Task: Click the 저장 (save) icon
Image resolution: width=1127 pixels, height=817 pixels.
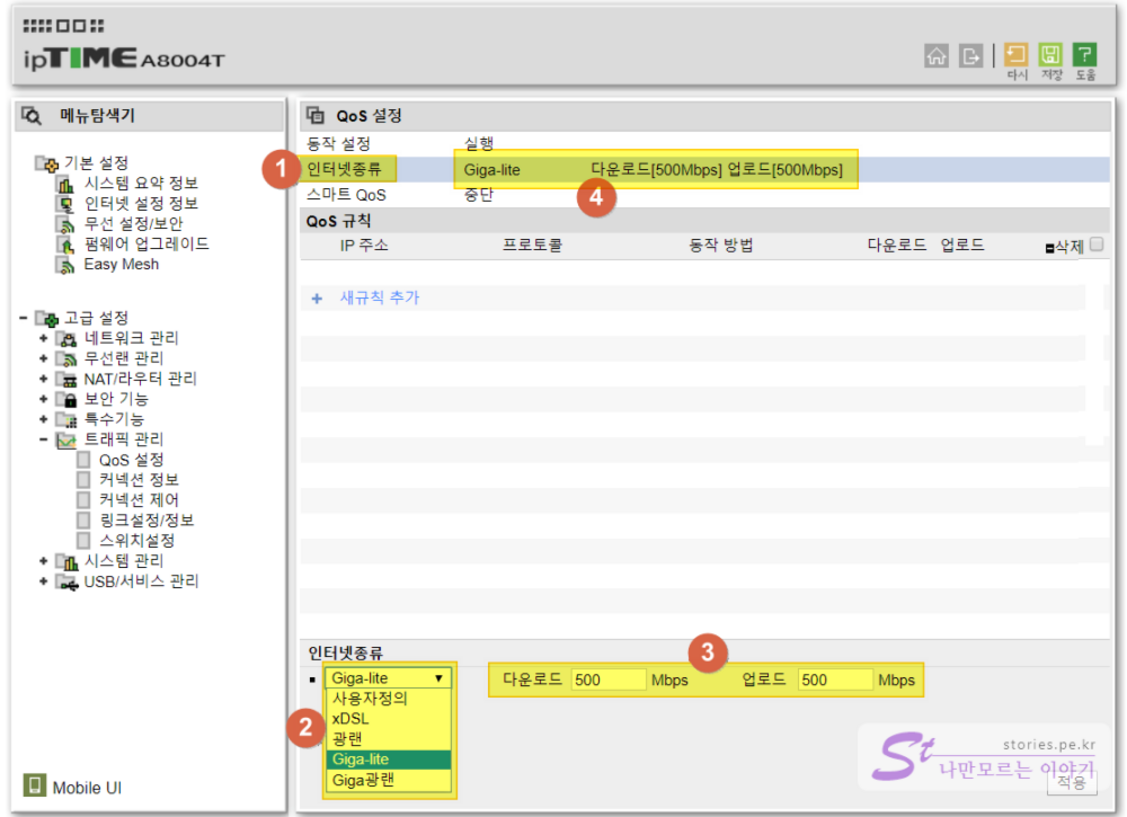Action: pos(1050,55)
